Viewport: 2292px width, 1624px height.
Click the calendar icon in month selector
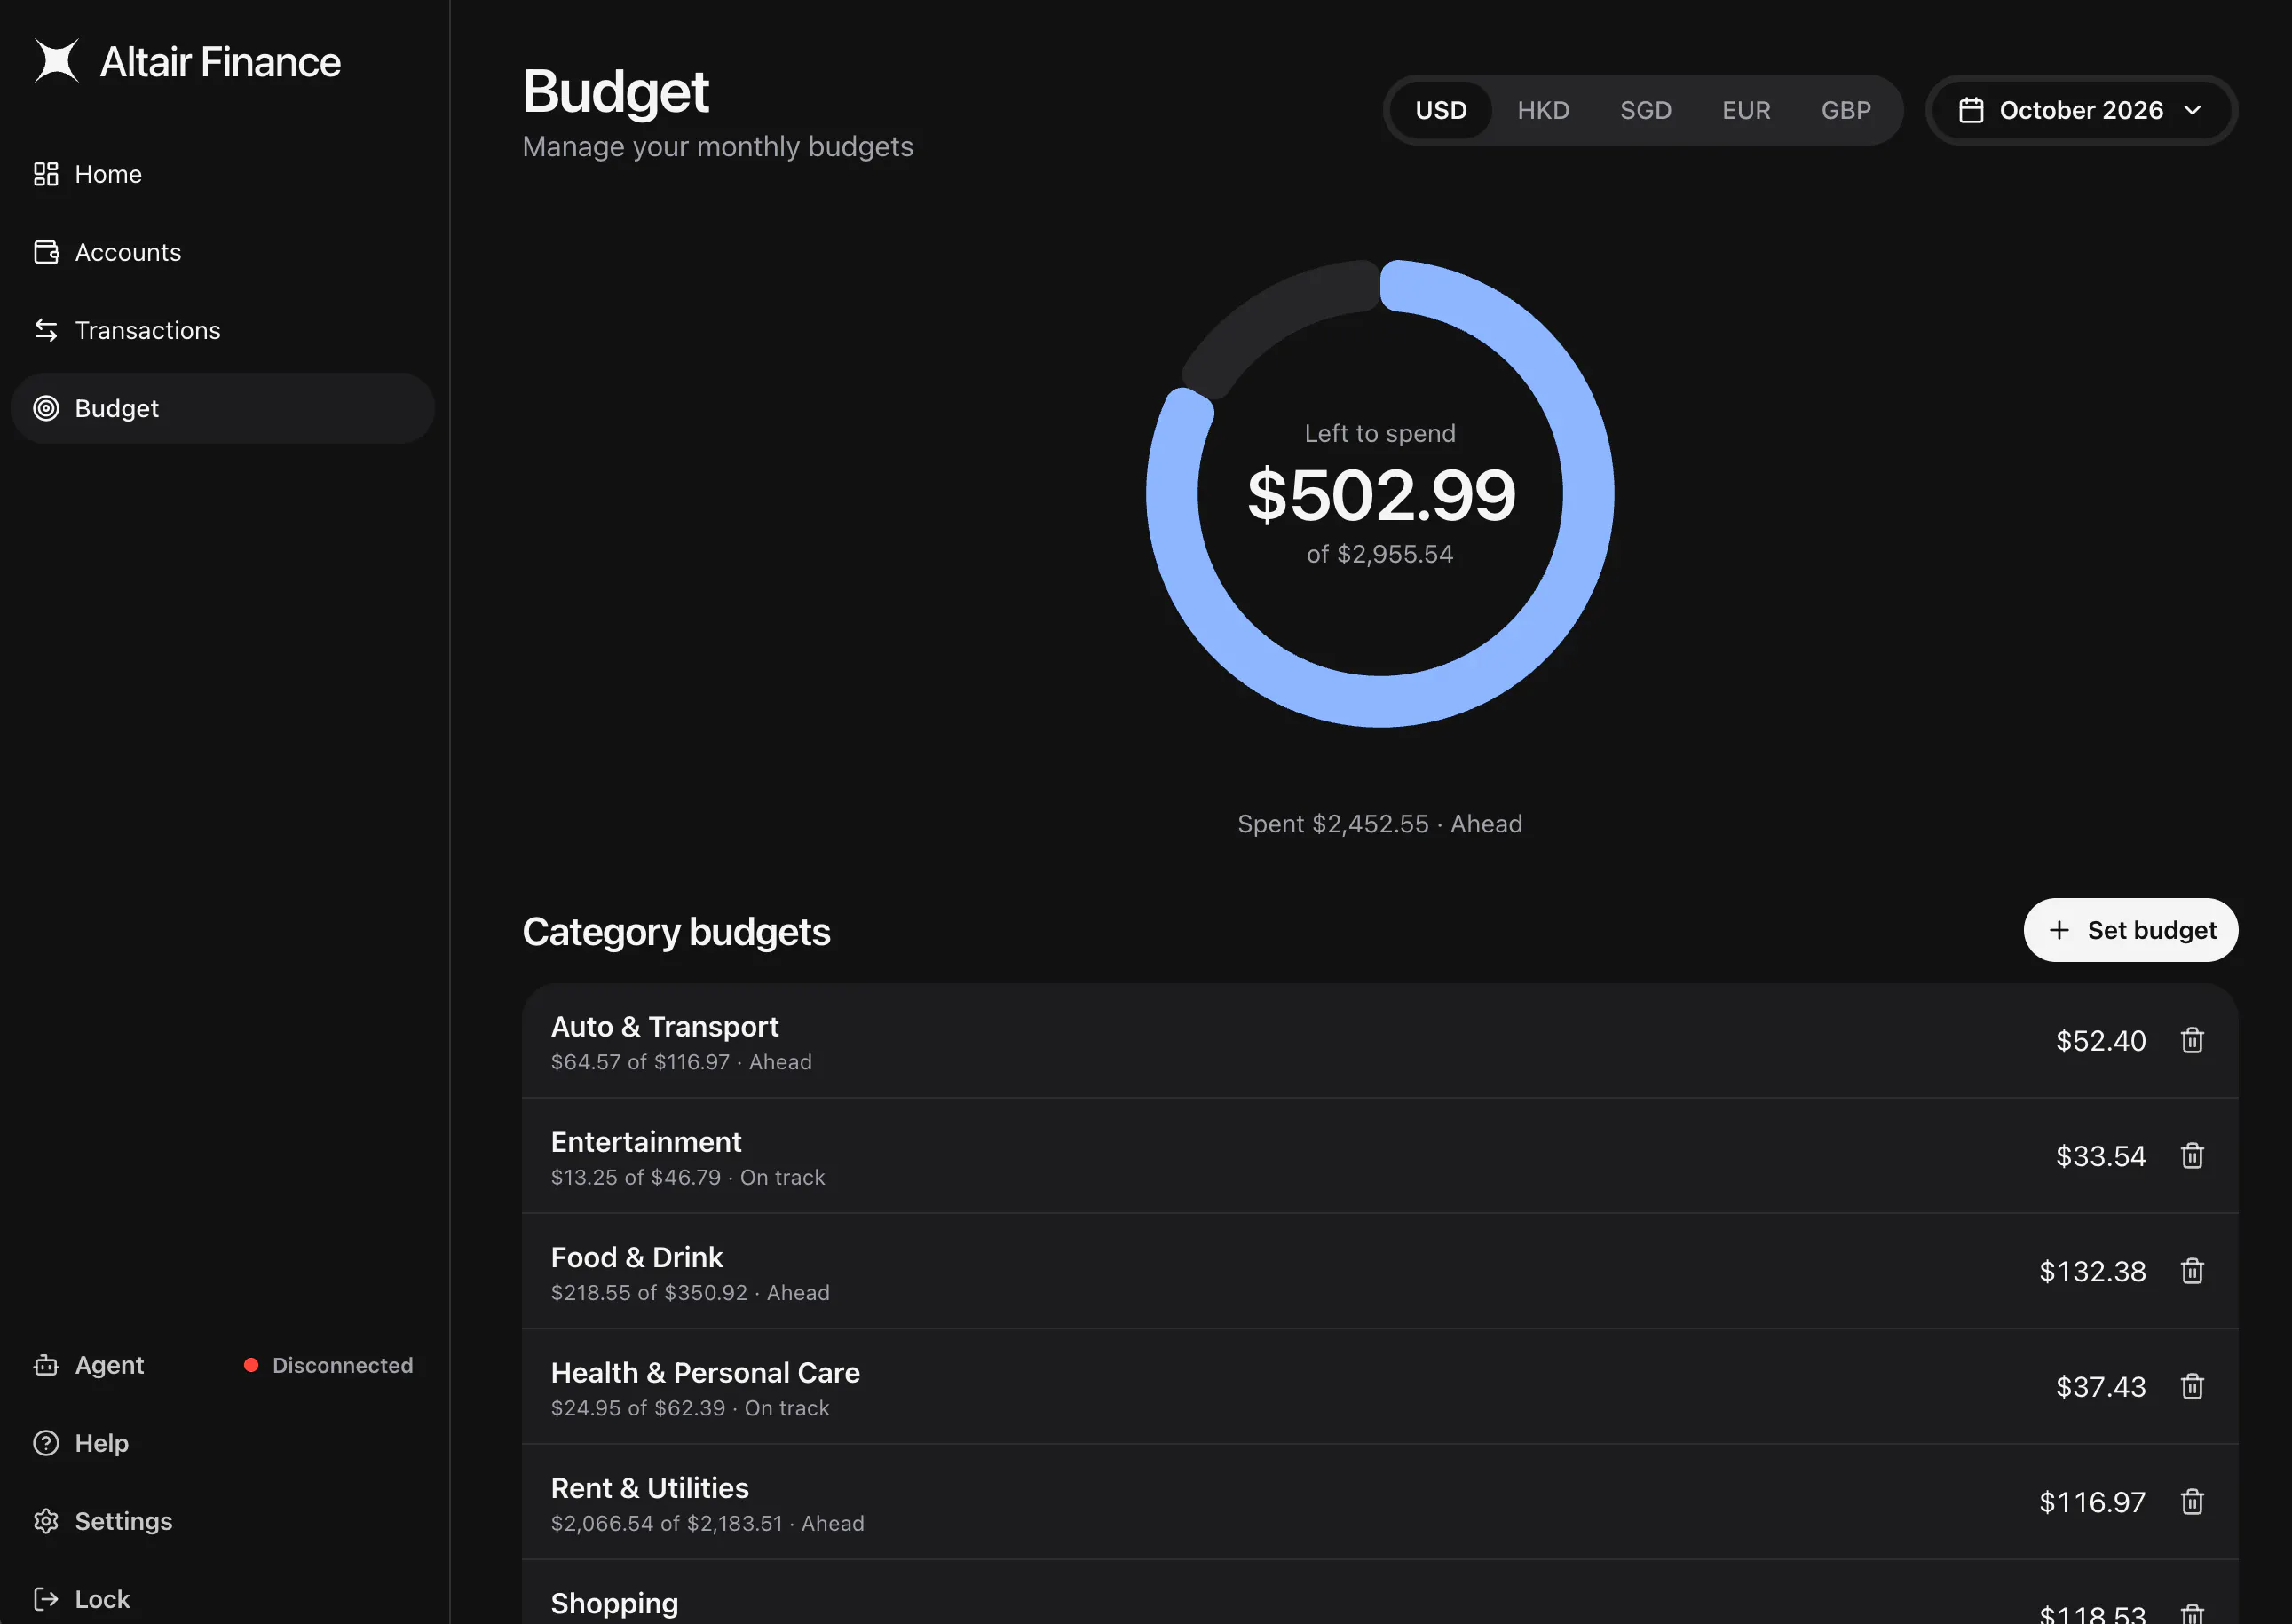[1971, 110]
